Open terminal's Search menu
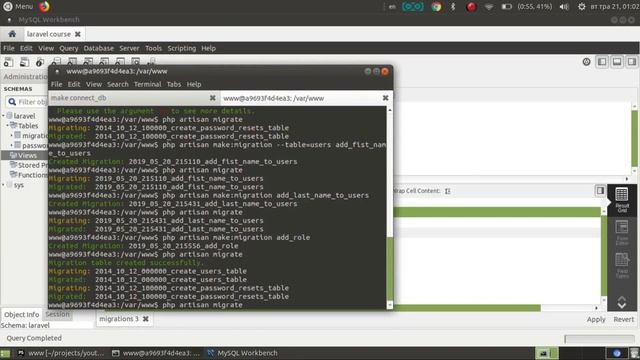640x360 pixels. click(118, 84)
